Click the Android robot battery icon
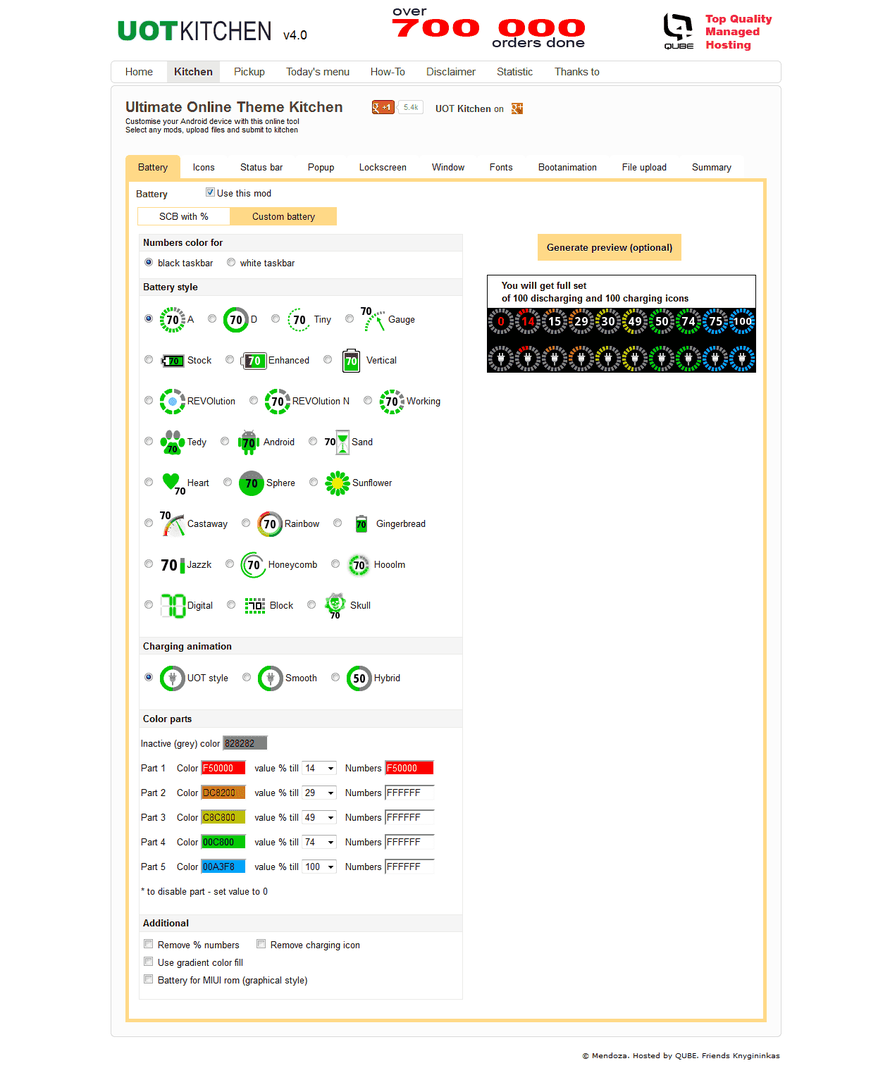This screenshot has width=890, height=1080. (249, 442)
